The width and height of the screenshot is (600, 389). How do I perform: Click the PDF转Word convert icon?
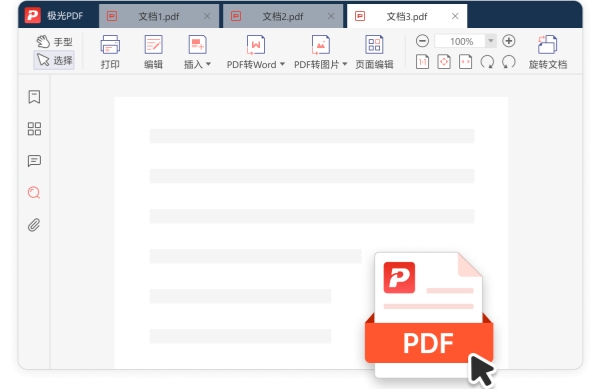[x=256, y=45]
